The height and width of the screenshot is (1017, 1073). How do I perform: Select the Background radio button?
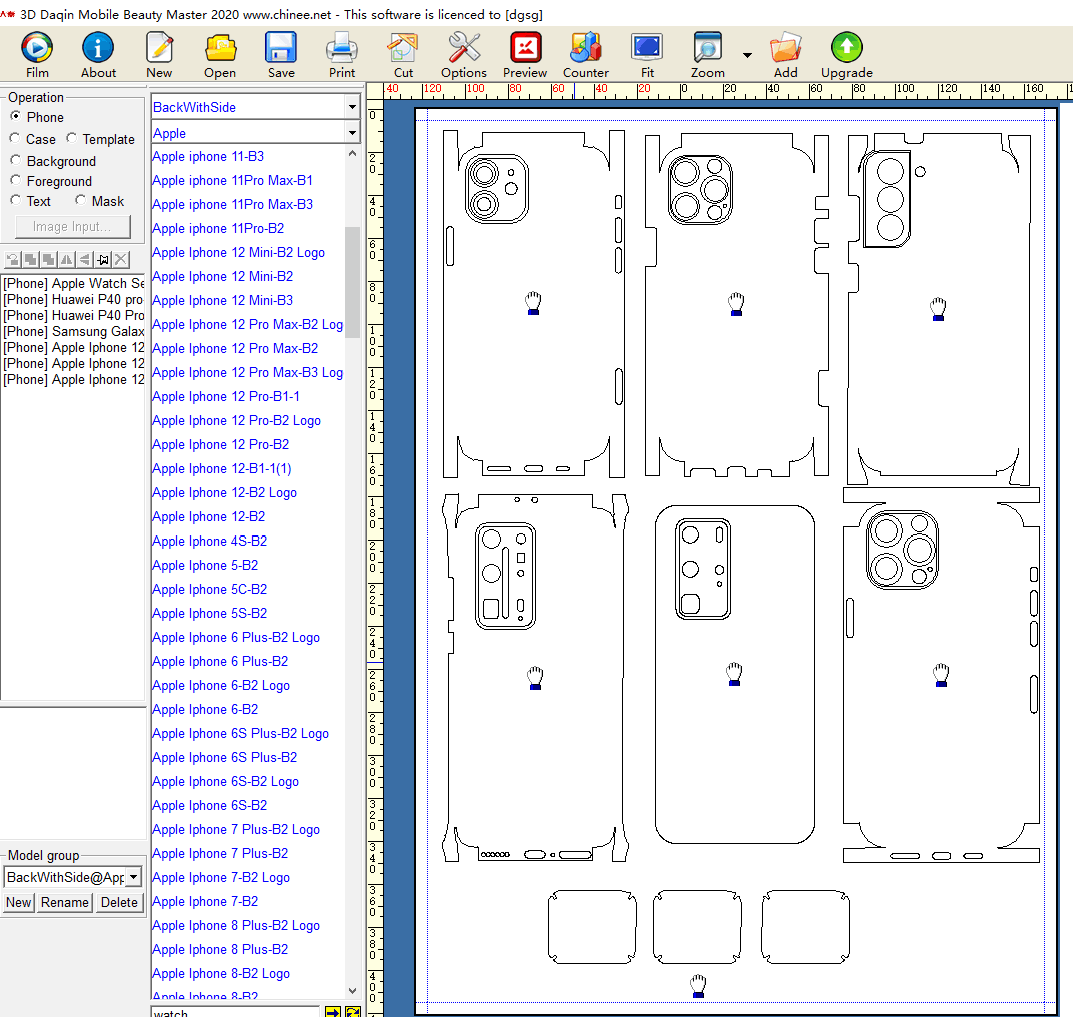pyautogui.click(x=15, y=160)
